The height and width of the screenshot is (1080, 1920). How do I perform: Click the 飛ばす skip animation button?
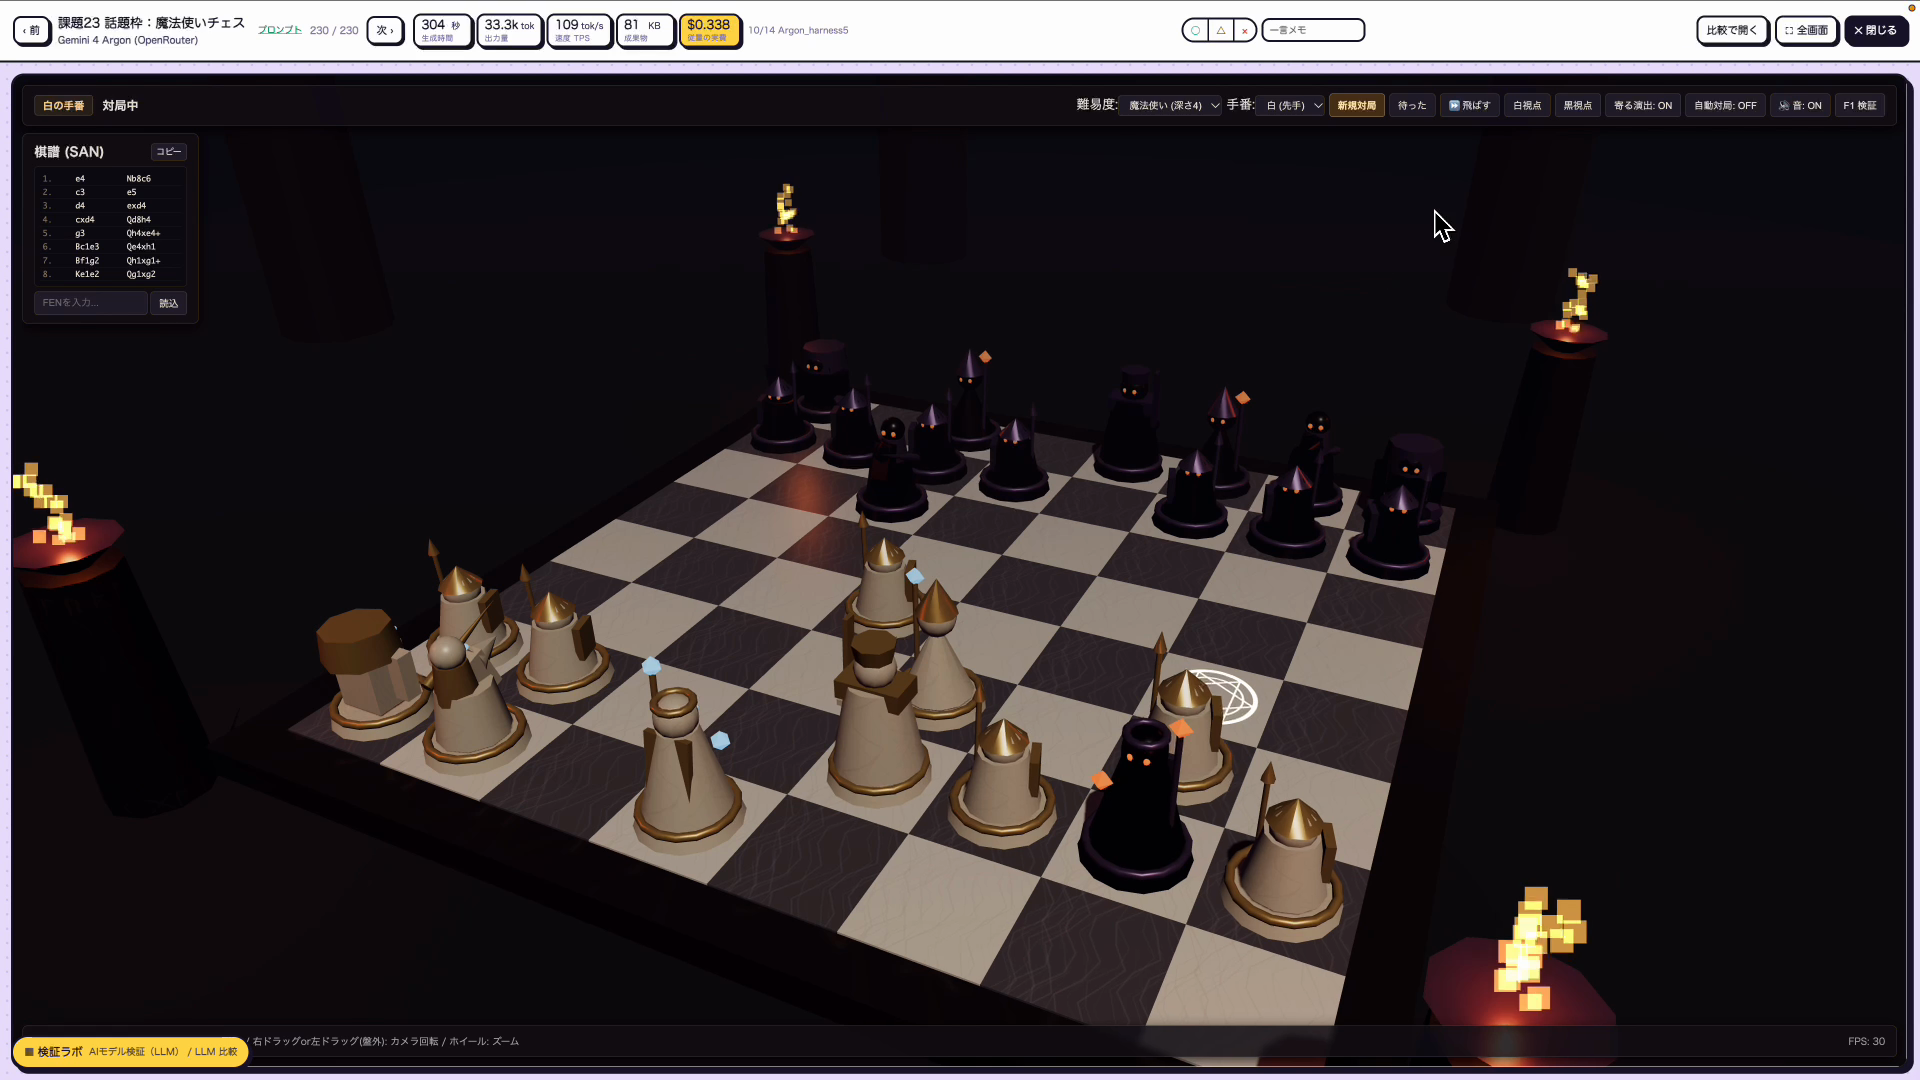pyautogui.click(x=1469, y=105)
